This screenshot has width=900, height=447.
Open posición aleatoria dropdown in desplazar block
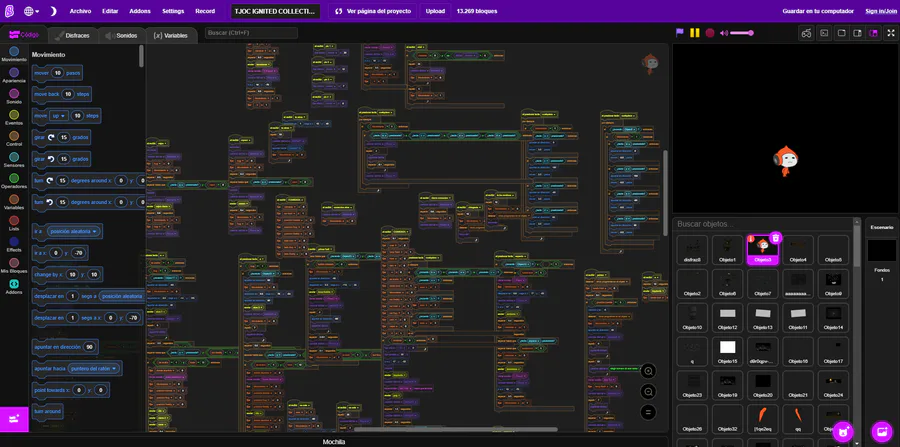pyautogui.click(x=122, y=296)
